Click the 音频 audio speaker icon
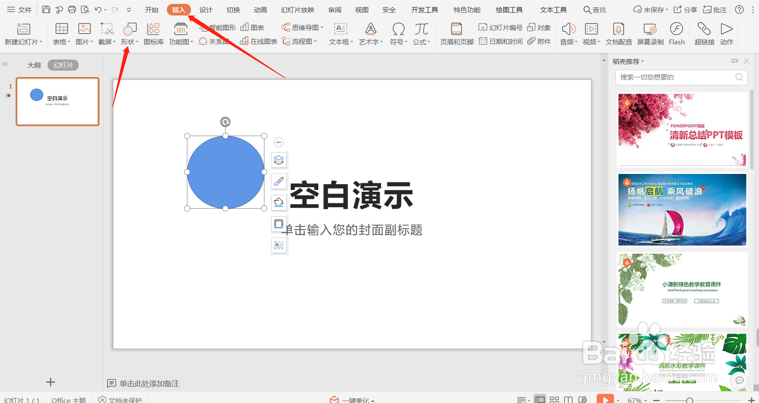 (x=568, y=29)
